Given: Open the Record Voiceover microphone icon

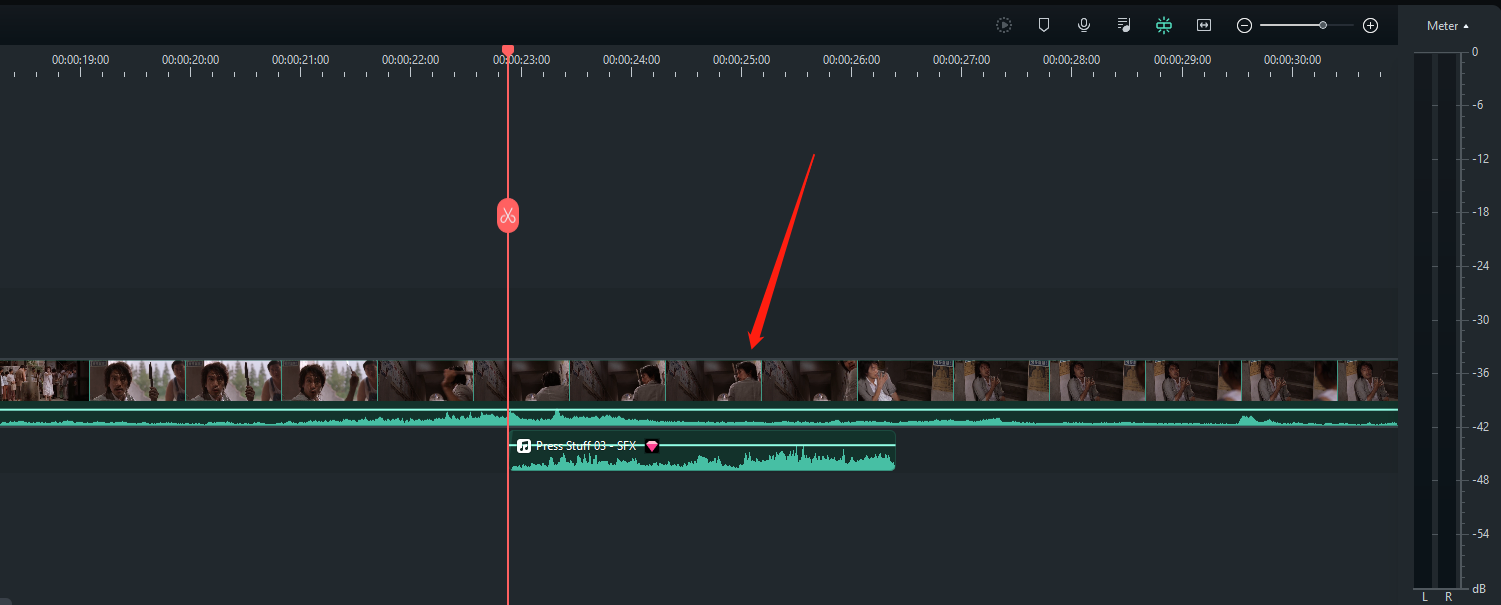Looking at the screenshot, I should tap(1084, 25).
